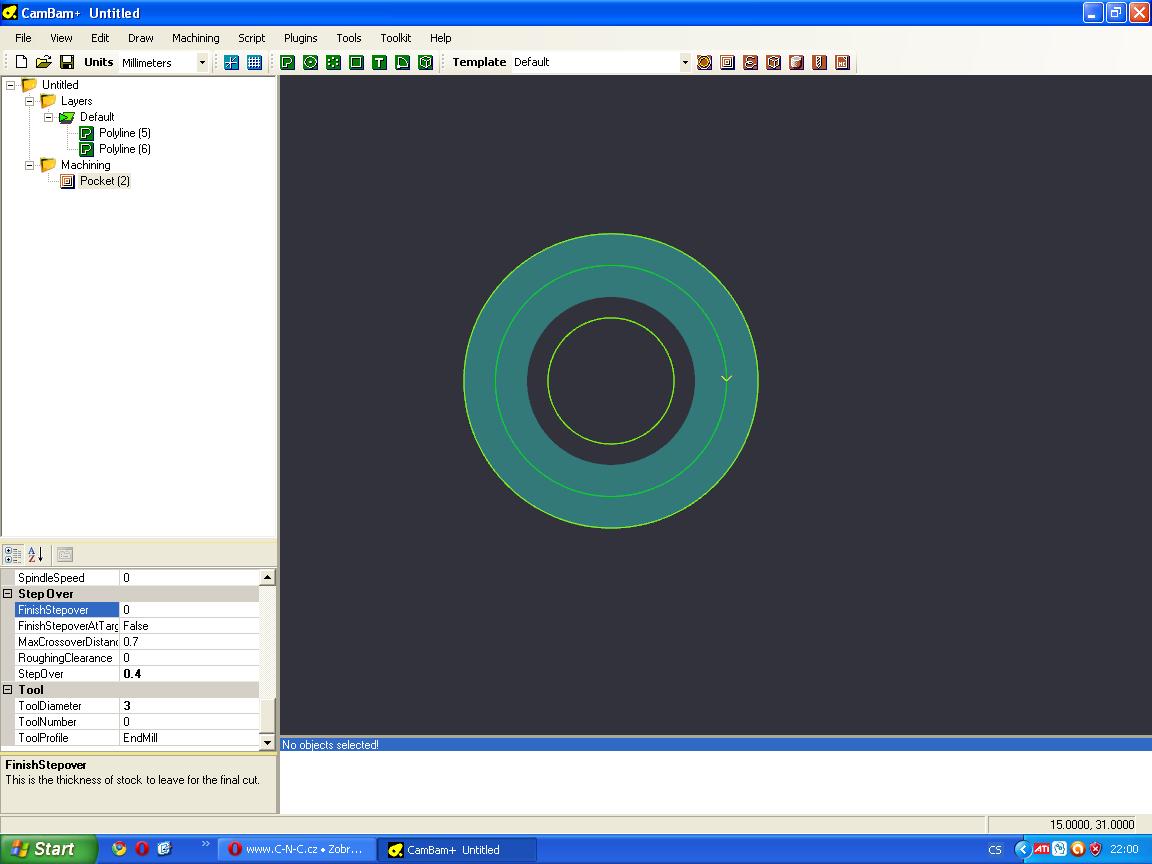Viewport: 1152px width, 864px height.
Task: Switch properties to alphabetical sort view
Action: [x=35, y=554]
